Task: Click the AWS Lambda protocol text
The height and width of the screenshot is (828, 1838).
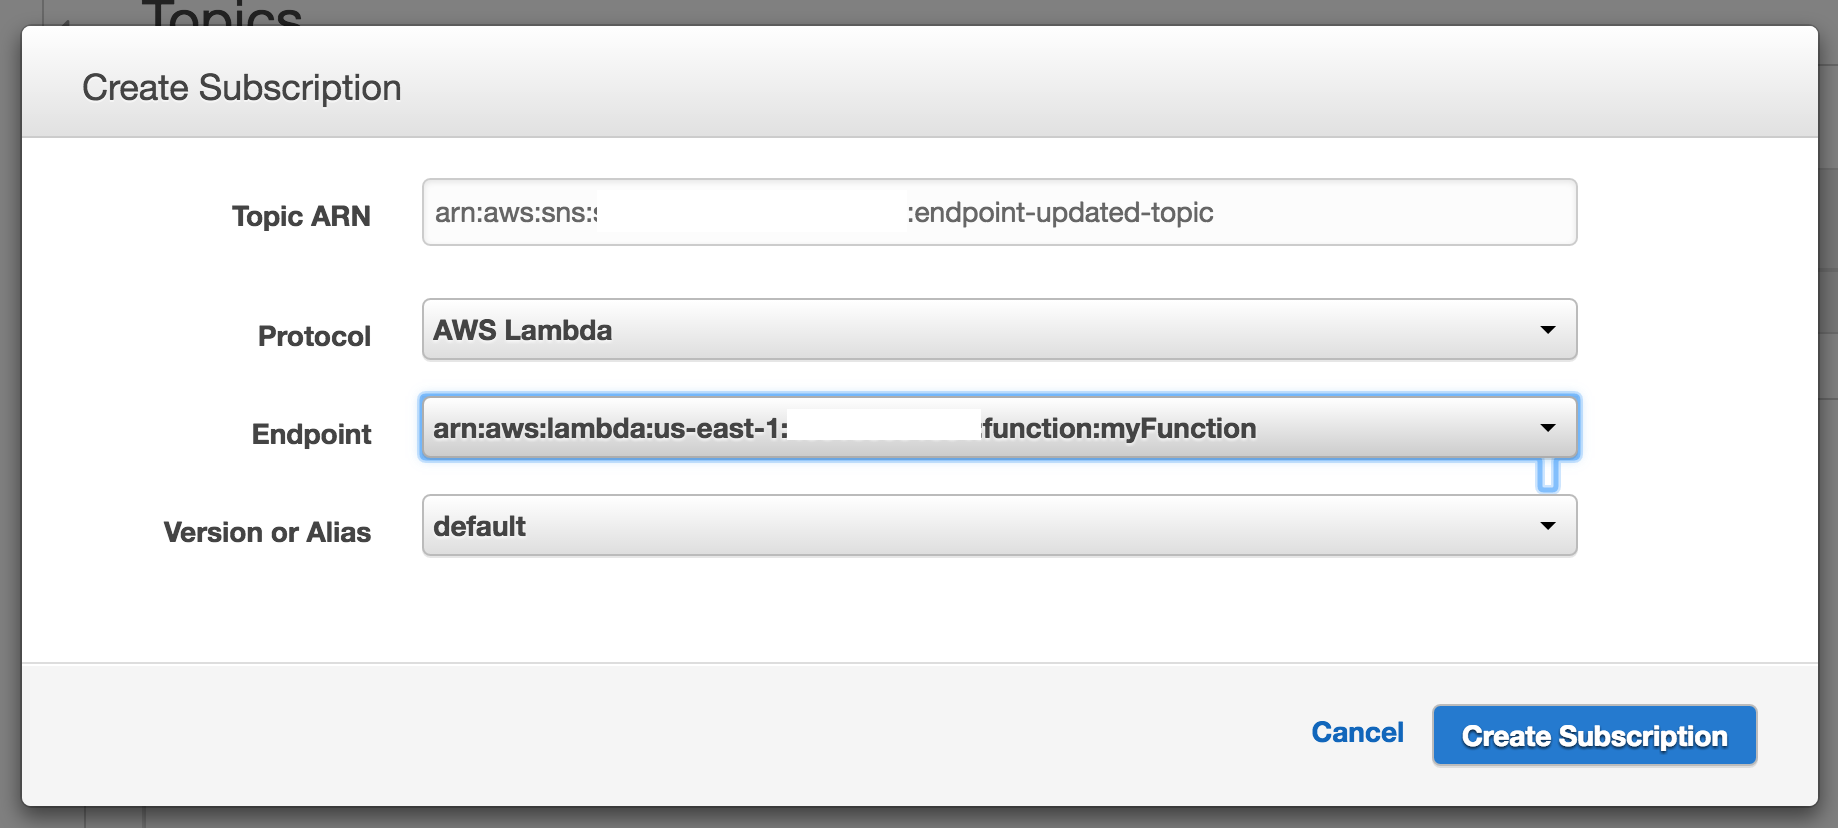Action: pyautogui.click(x=523, y=329)
